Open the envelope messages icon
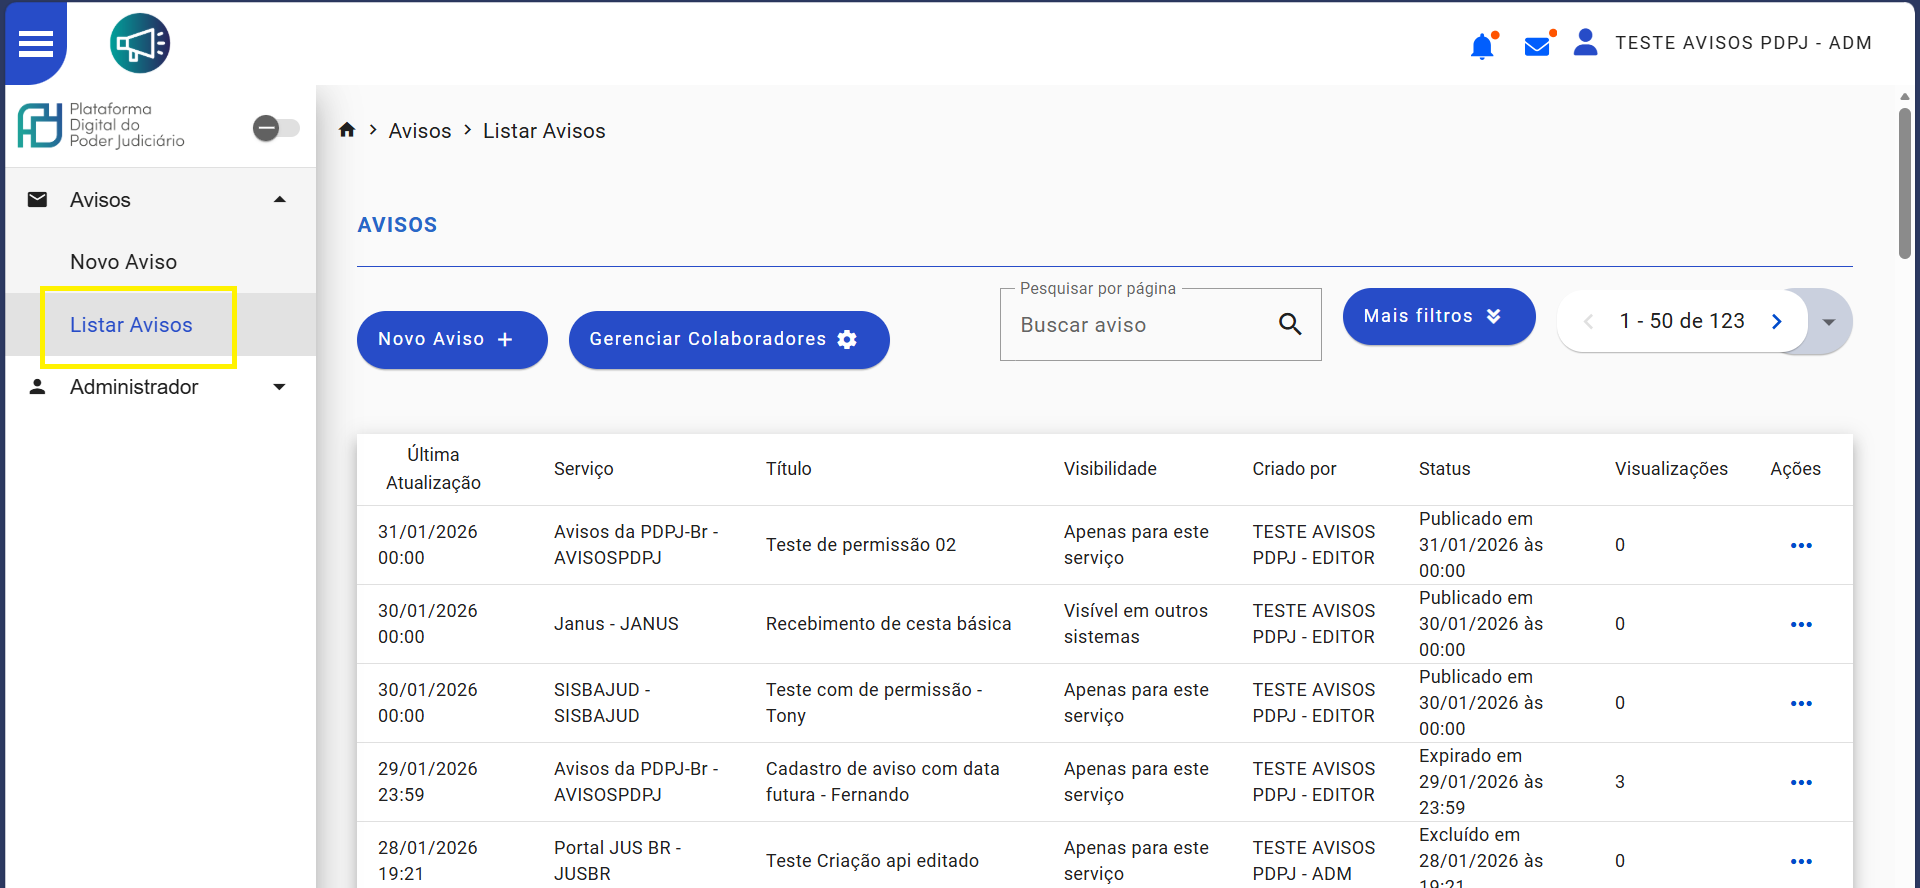1920x888 pixels. click(1537, 46)
